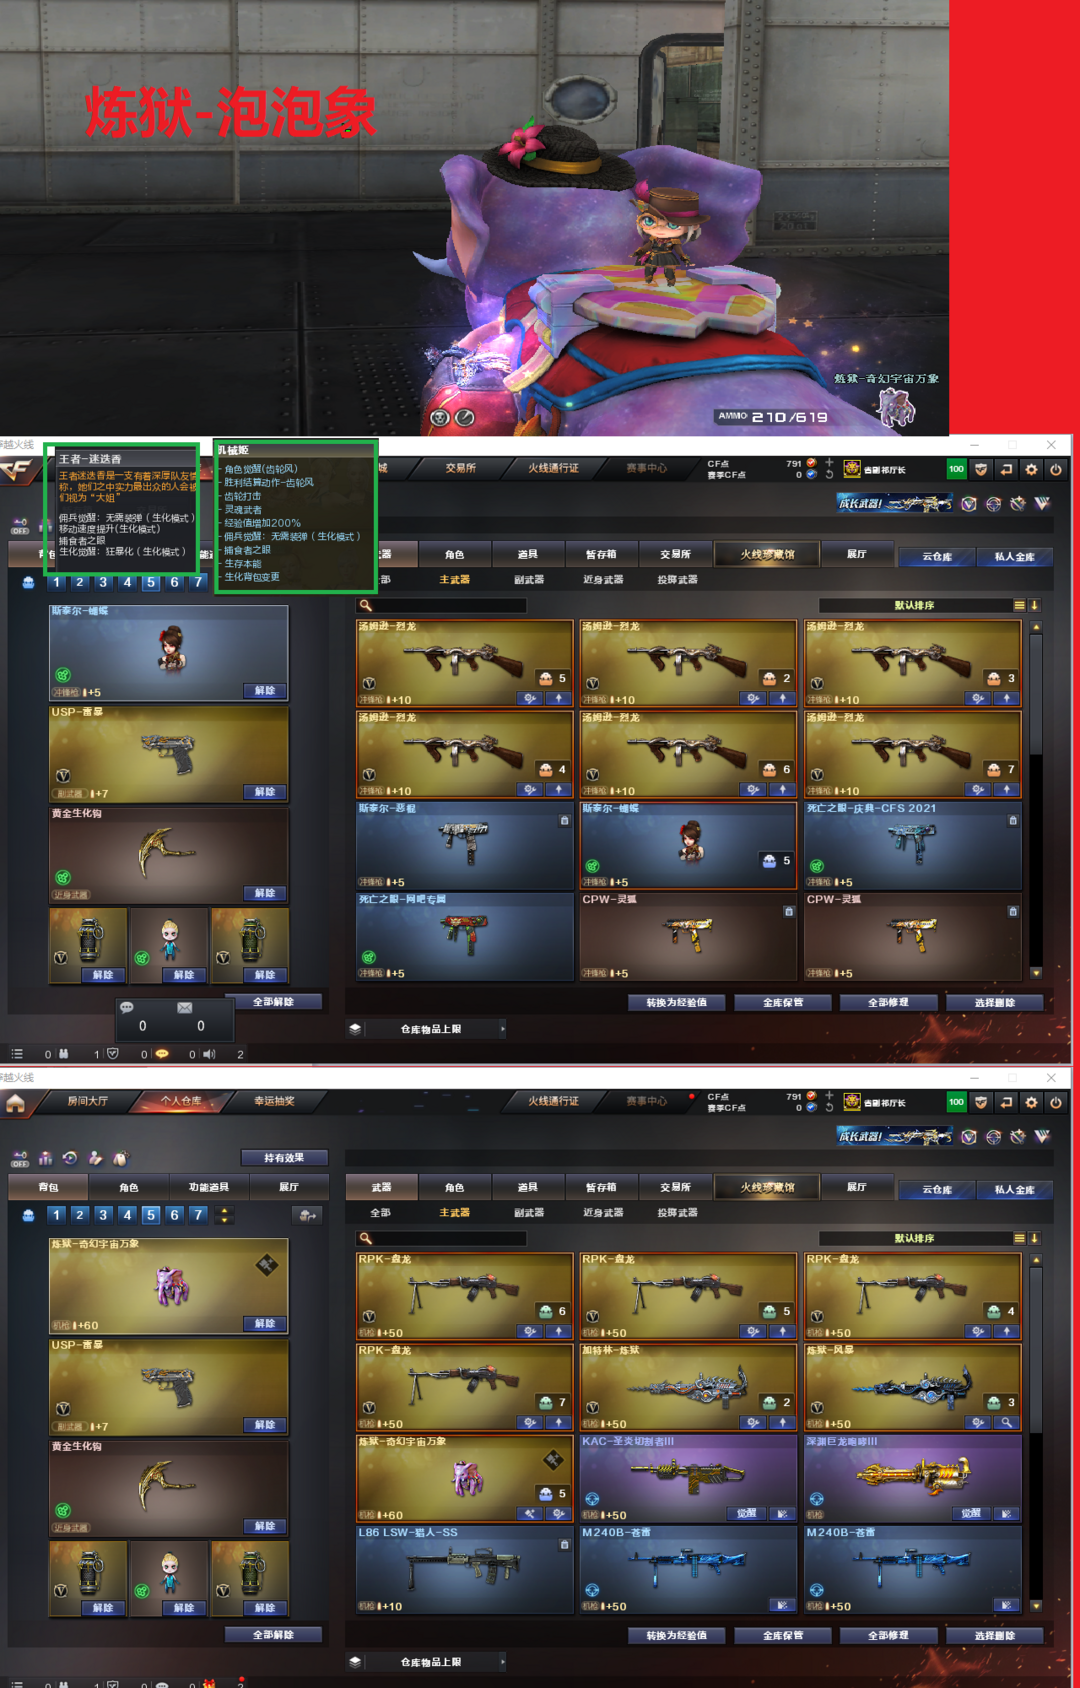Click 持有效果 button in lower window

(284, 1157)
